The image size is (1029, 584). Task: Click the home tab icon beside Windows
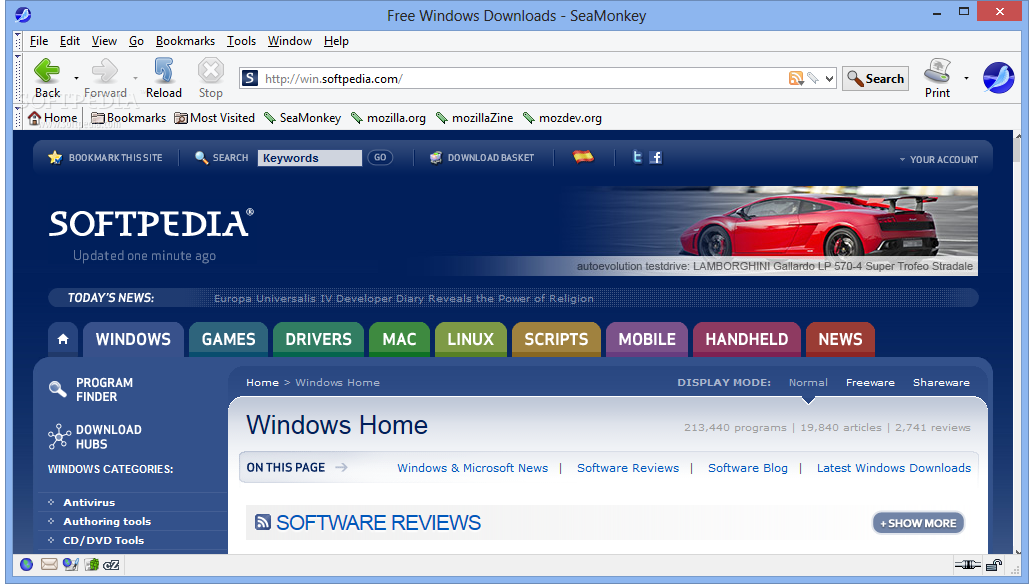(63, 339)
